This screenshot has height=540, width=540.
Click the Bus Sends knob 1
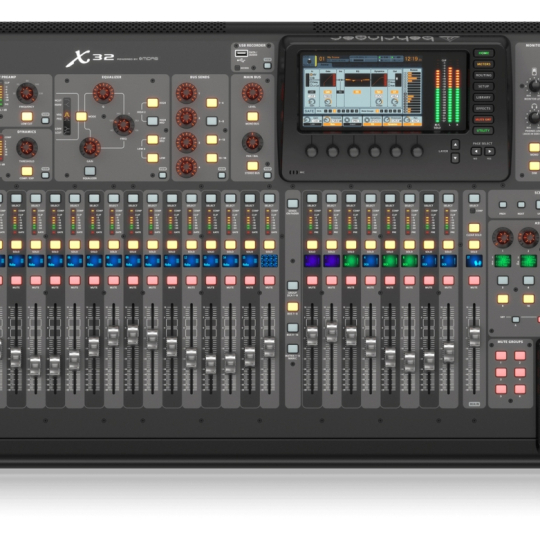tap(186, 93)
